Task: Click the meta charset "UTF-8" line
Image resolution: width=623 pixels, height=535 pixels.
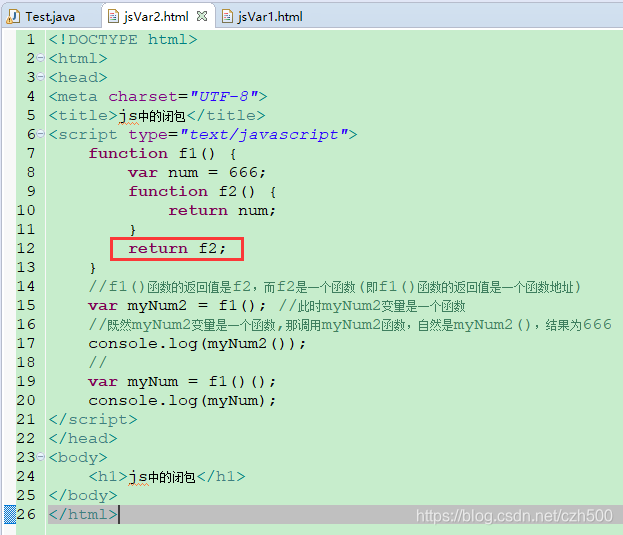Action: (x=158, y=97)
